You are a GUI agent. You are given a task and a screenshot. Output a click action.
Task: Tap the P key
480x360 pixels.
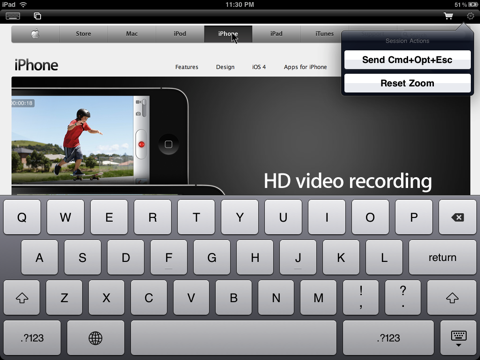coord(414,217)
